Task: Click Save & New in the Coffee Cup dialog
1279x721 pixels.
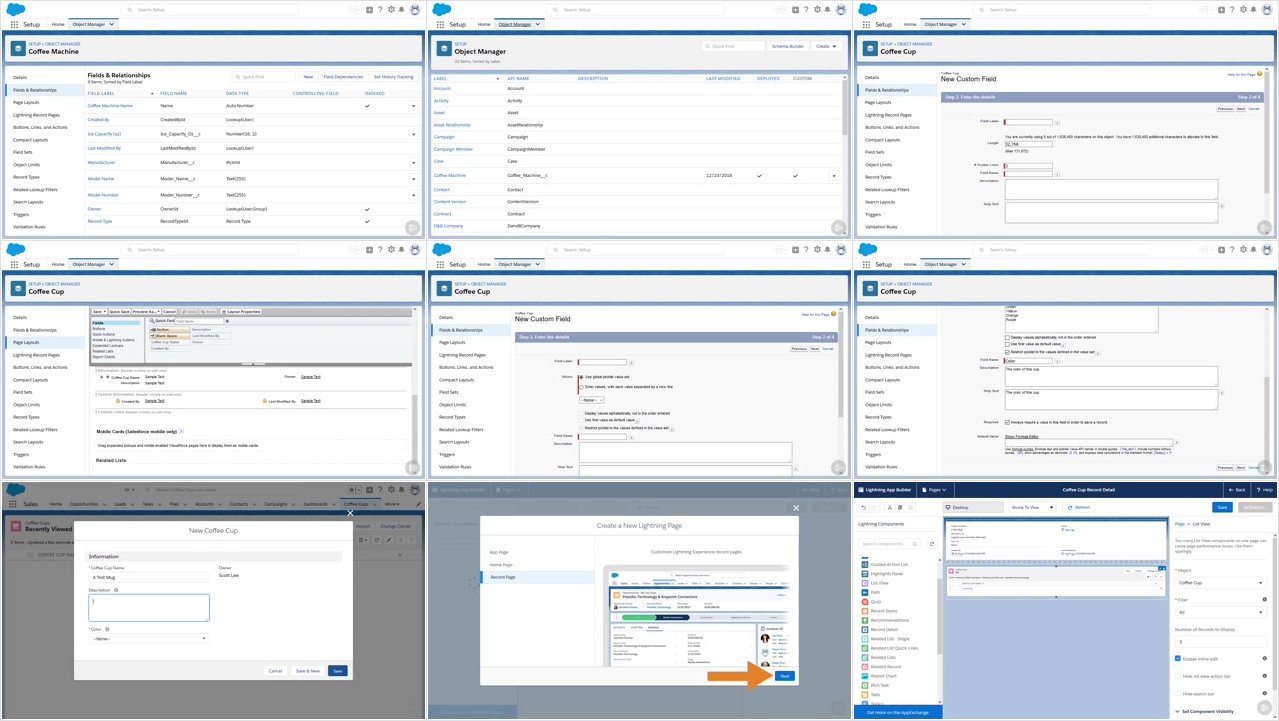Action: click(x=307, y=670)
